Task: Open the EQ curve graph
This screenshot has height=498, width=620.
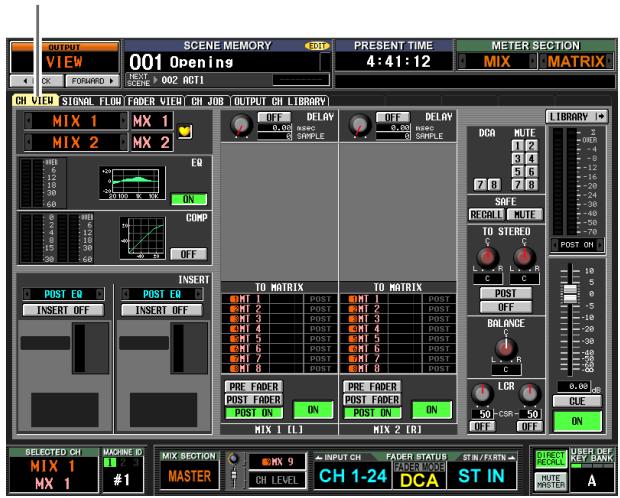Action: [x=132, y=183]
